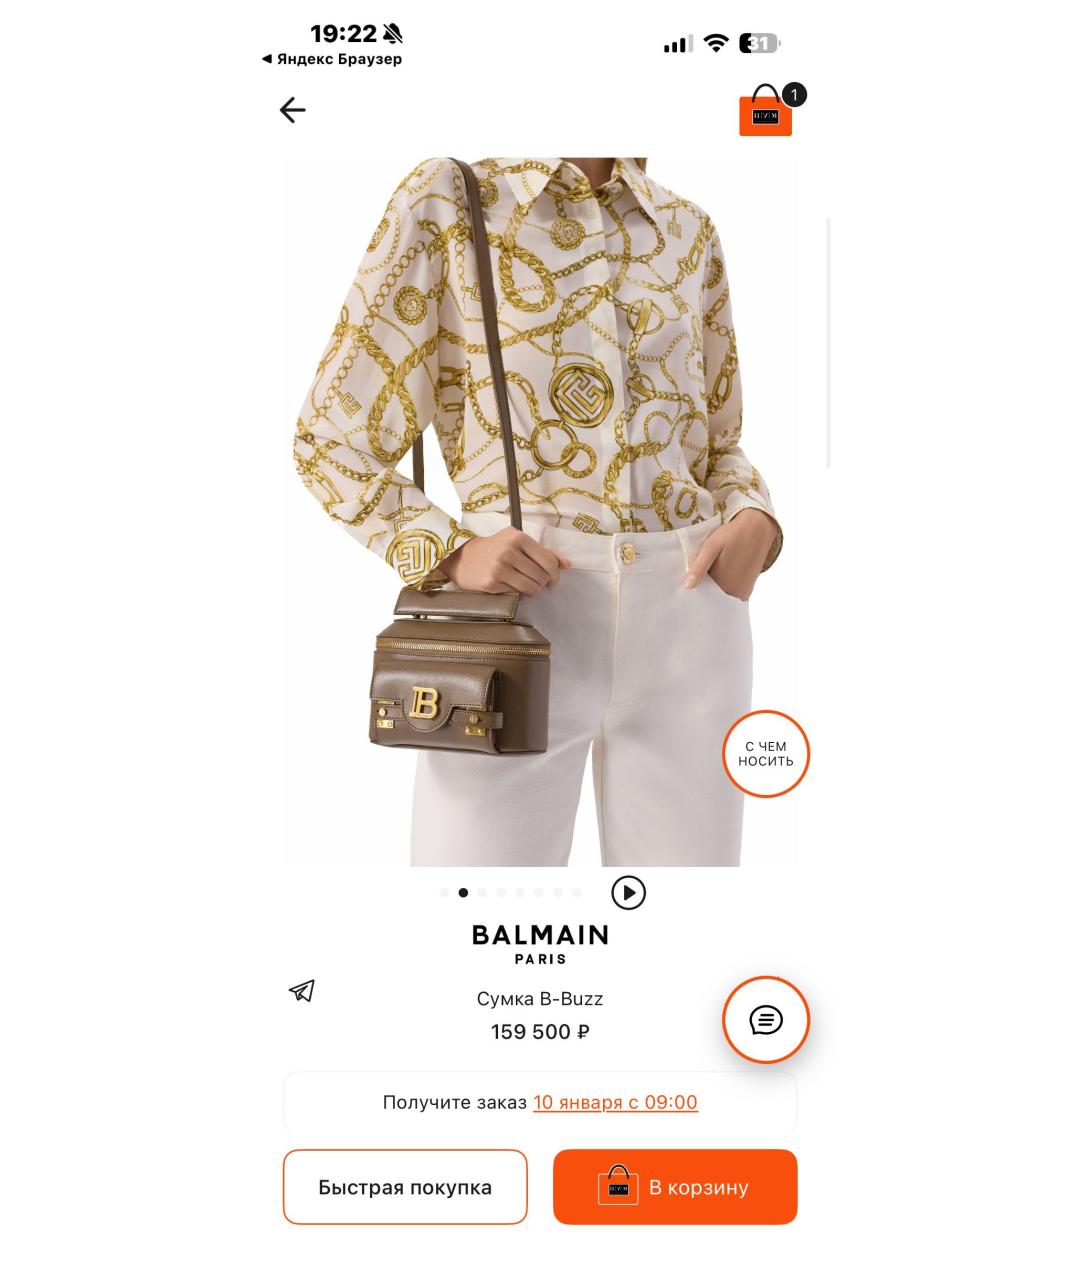Open delivery date 10 января с 09:00 link
The image size is (1080, 1280).
click(x=615, y=1102)
